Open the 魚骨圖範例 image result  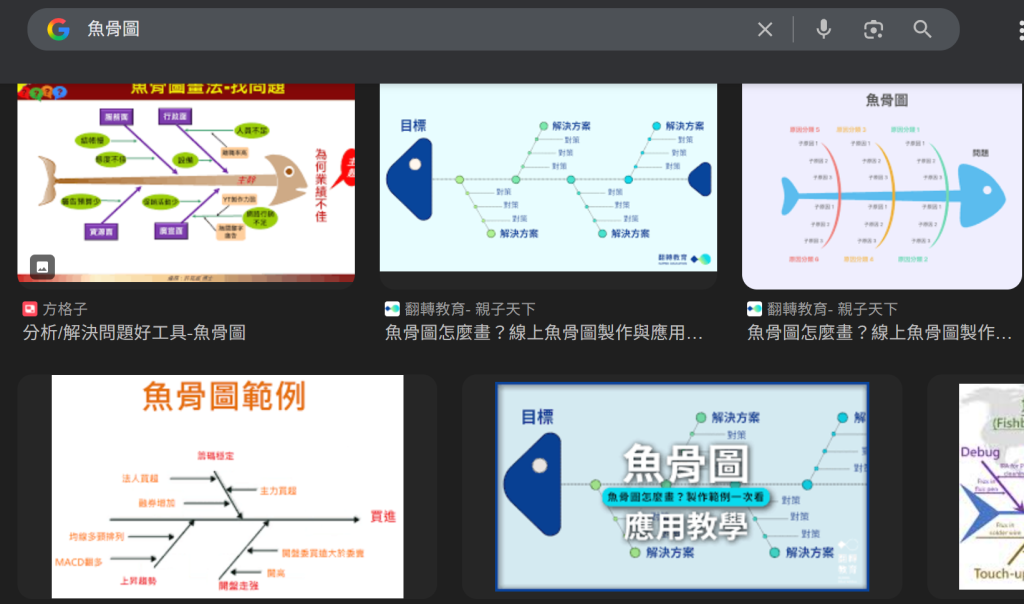coord(227,487)
